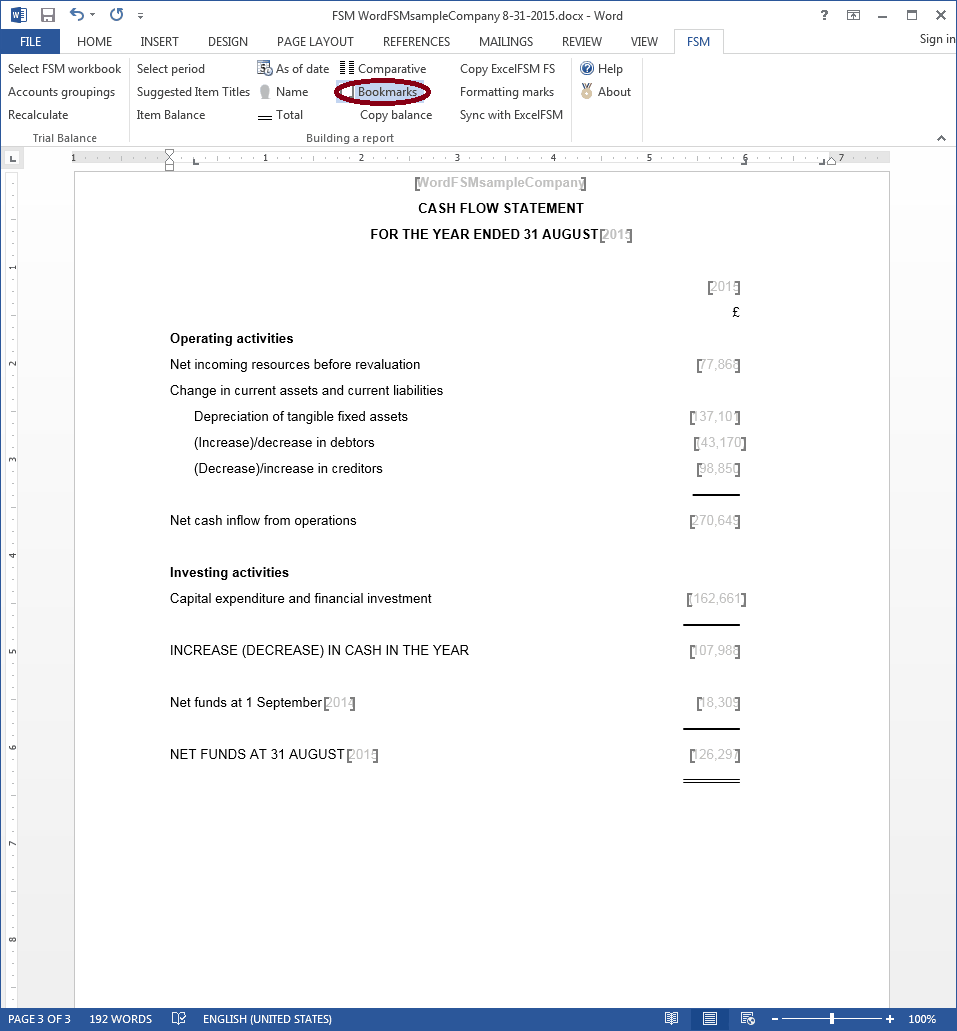Open FSM Help icon
957x1031 pixels.
tap(587, 68)
